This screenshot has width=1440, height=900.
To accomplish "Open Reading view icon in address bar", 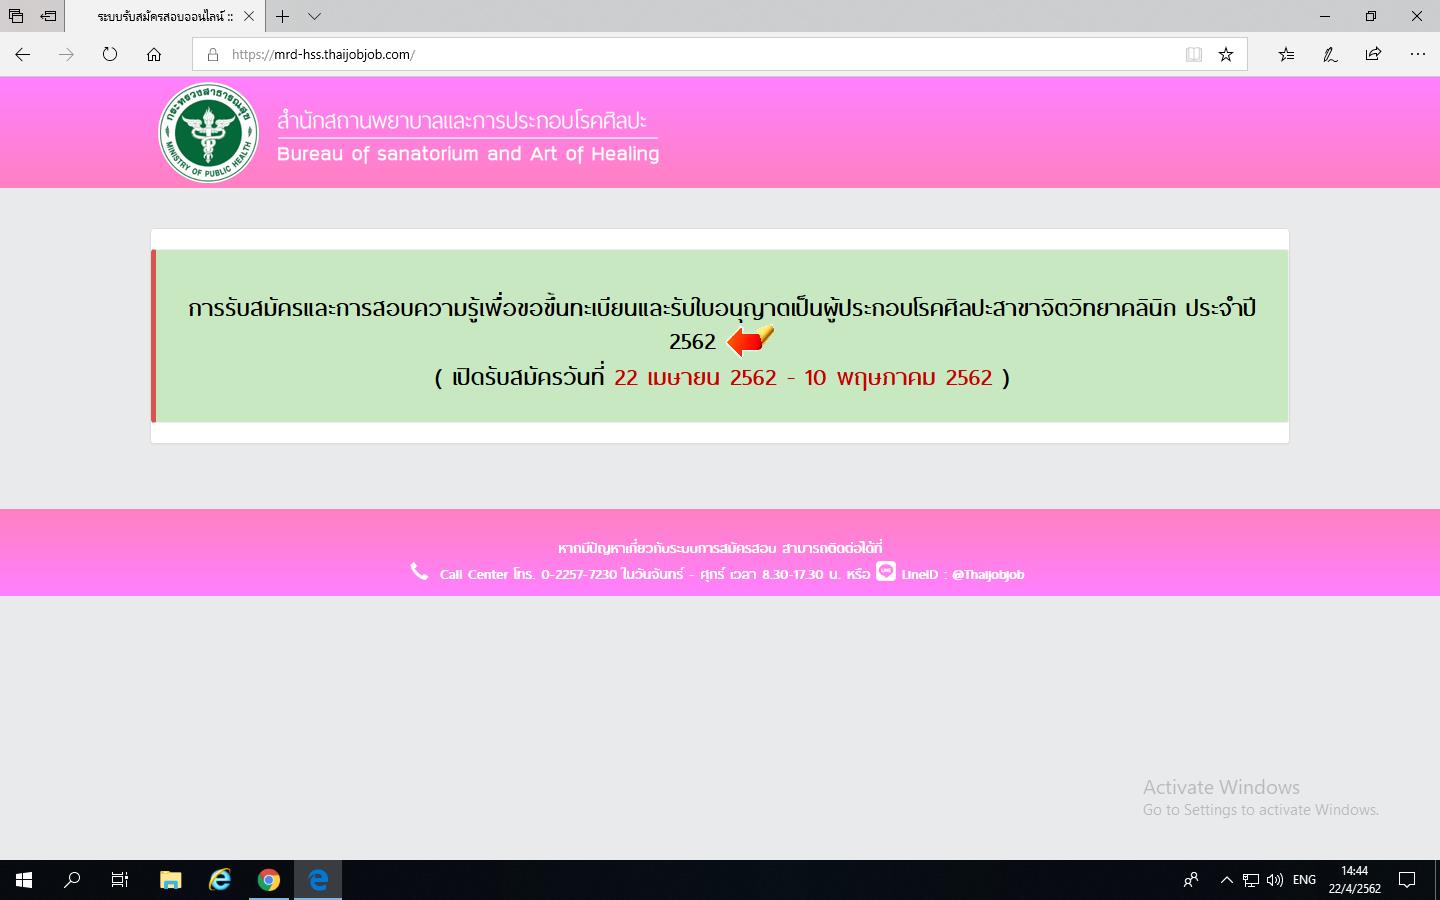I will pos(1193,55).
